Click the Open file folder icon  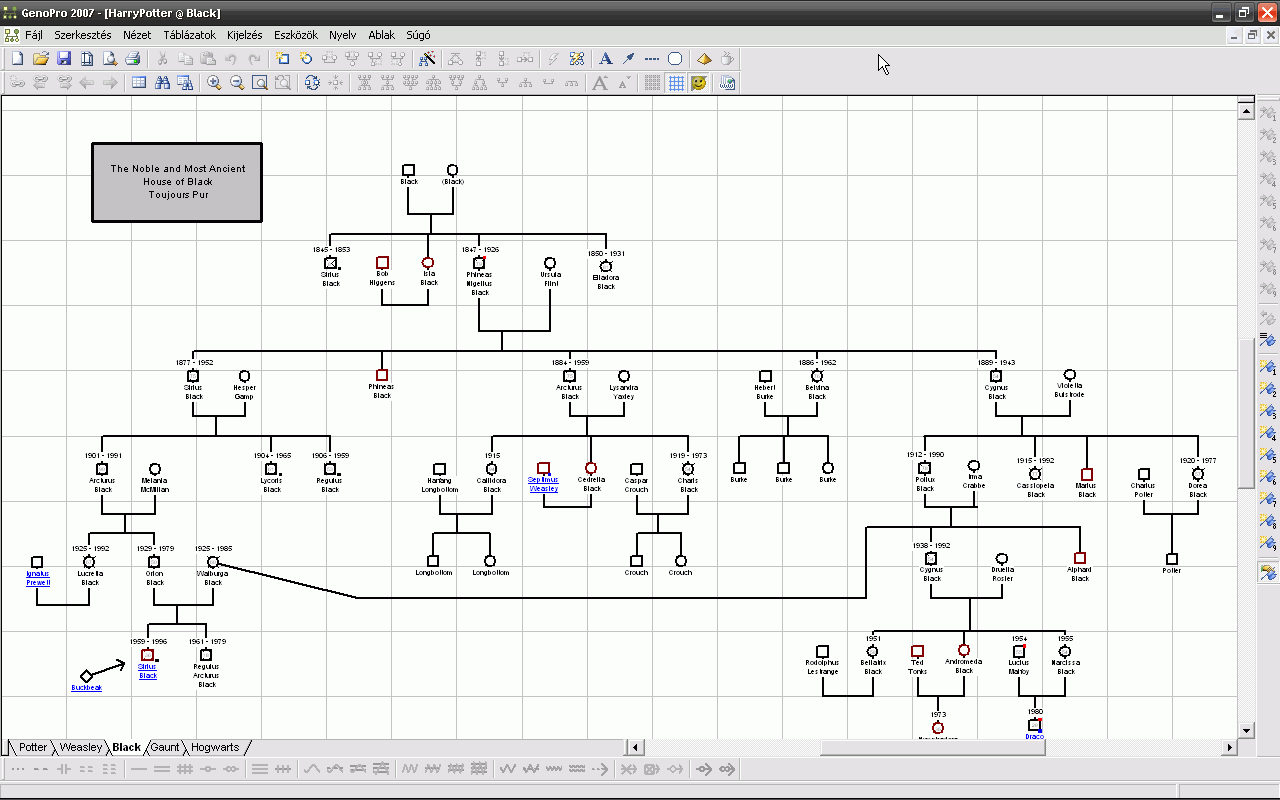click(41, 59)
